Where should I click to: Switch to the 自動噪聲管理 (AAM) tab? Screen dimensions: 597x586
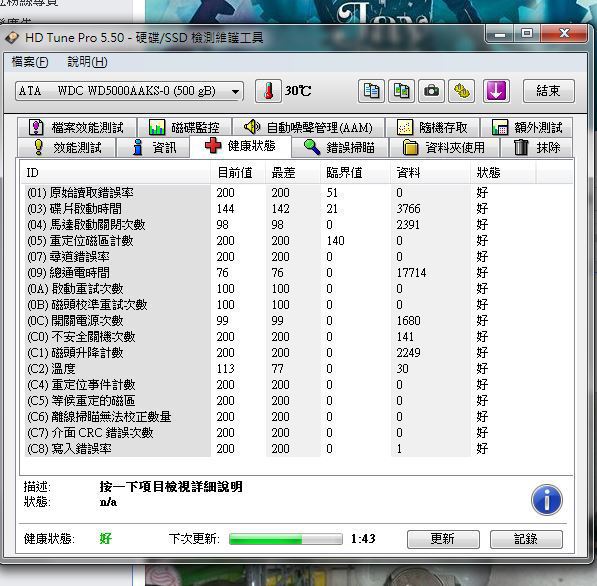pos(308,127)
